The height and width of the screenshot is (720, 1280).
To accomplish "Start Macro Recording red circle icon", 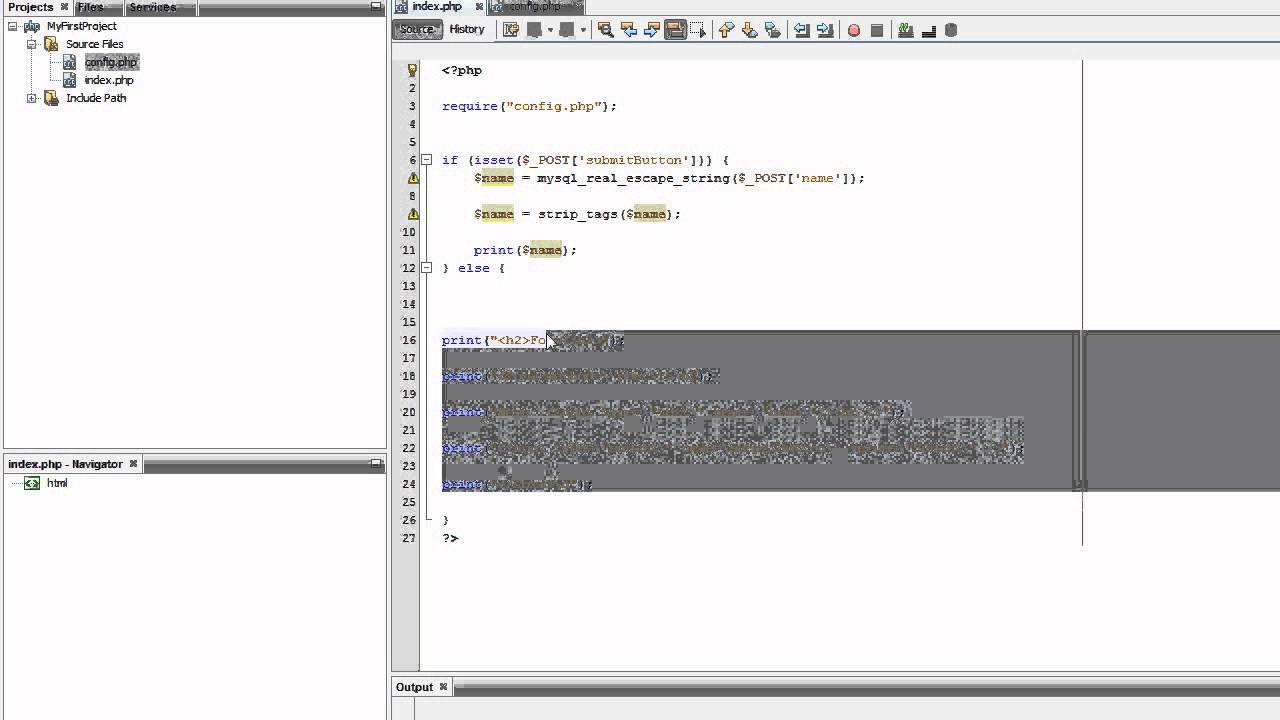I will (854, 31).
